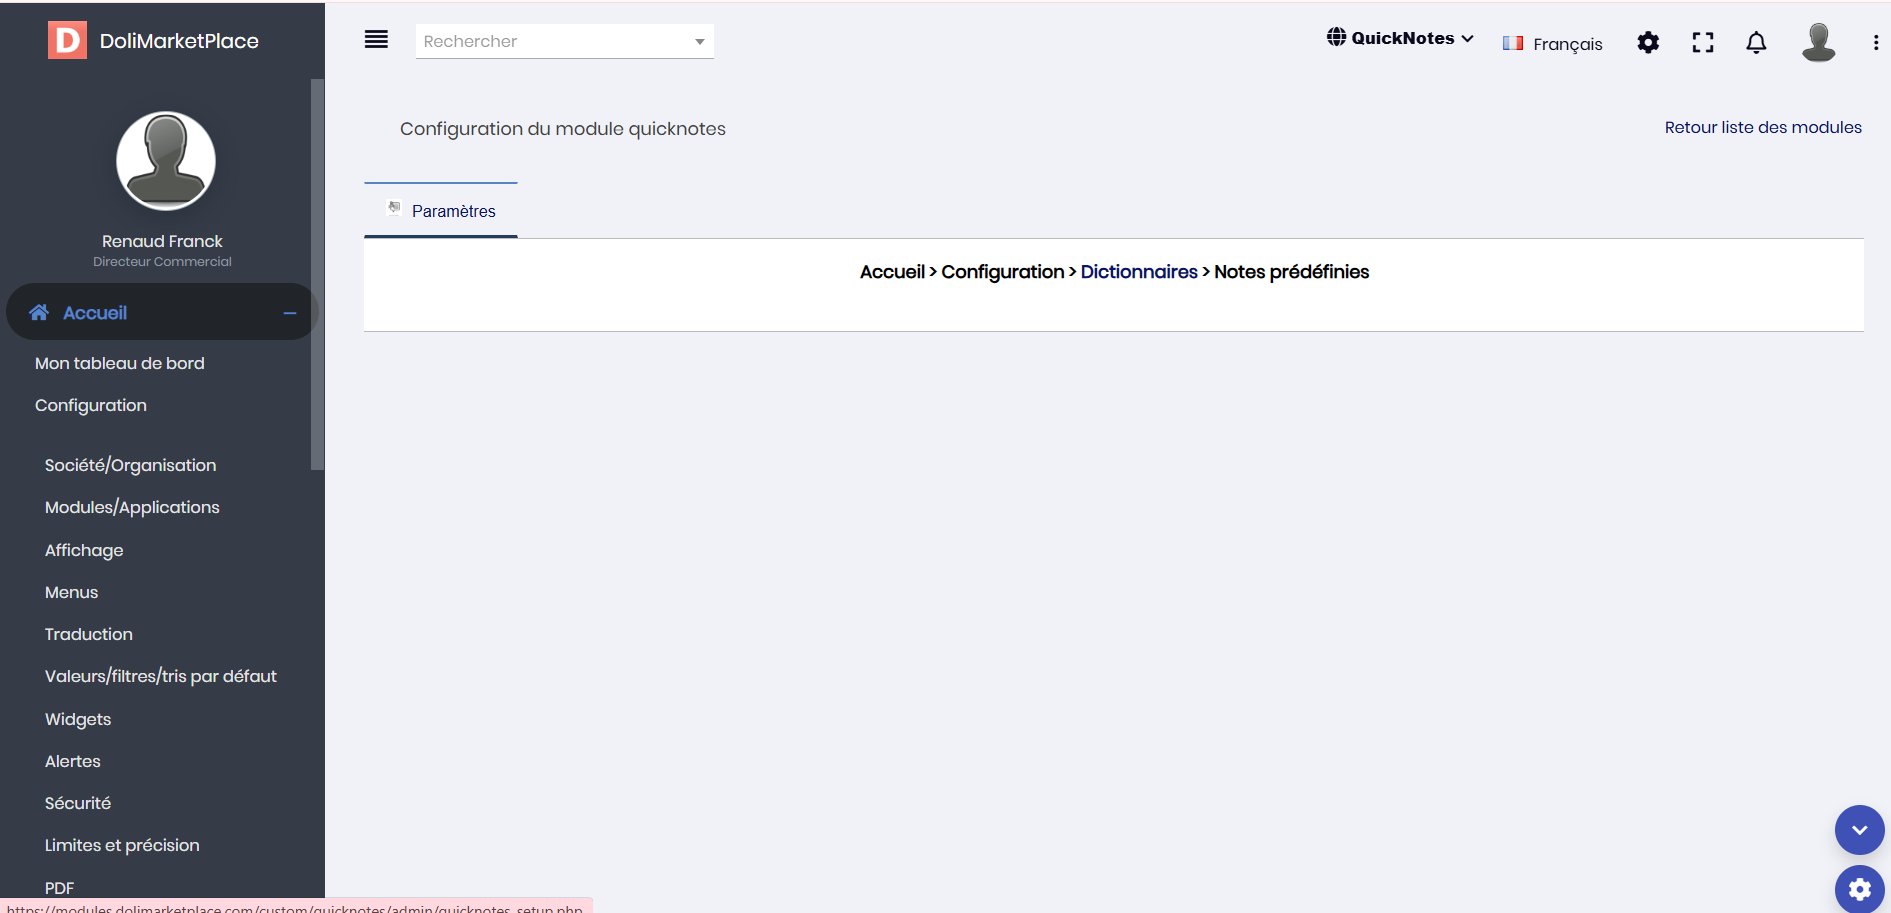The height and width of the screenshot is (913, 1891).
Task: Expand the Rechercher dropdown arrow
Action: 700,41
